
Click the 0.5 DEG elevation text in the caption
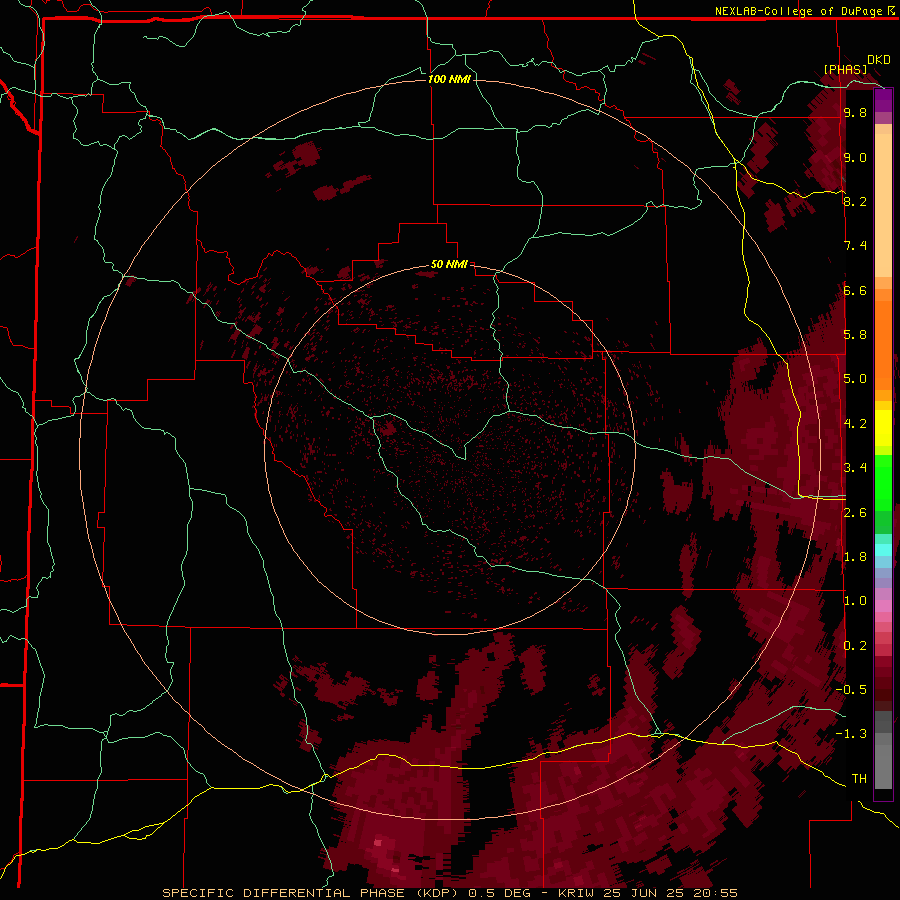[499, 893]
